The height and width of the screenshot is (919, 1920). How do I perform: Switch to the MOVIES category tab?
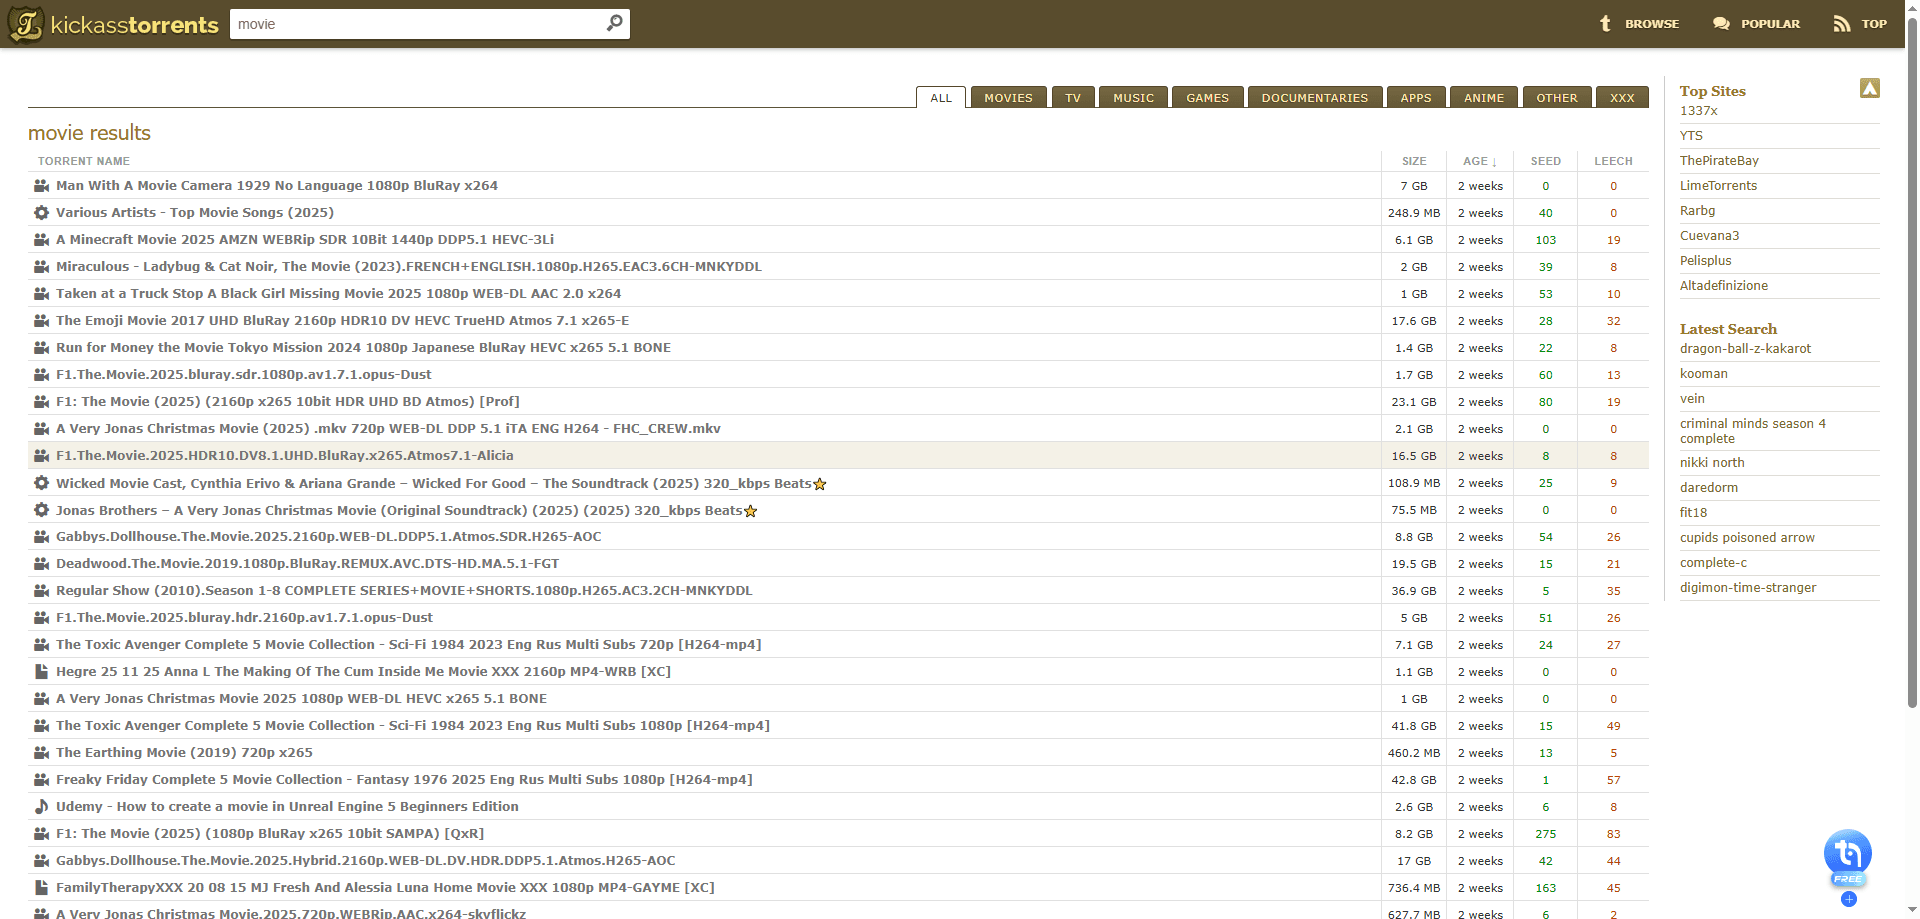pyautogui.click(x=1008, y=98)
